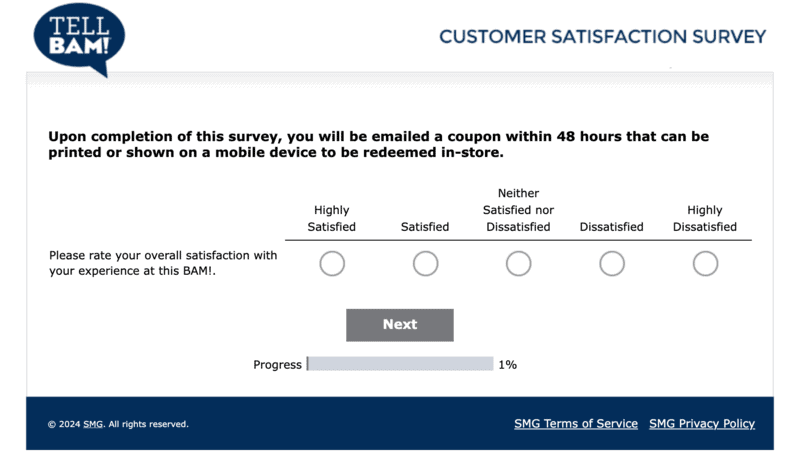Click the Dissatisfied column header text

point(612,227)
